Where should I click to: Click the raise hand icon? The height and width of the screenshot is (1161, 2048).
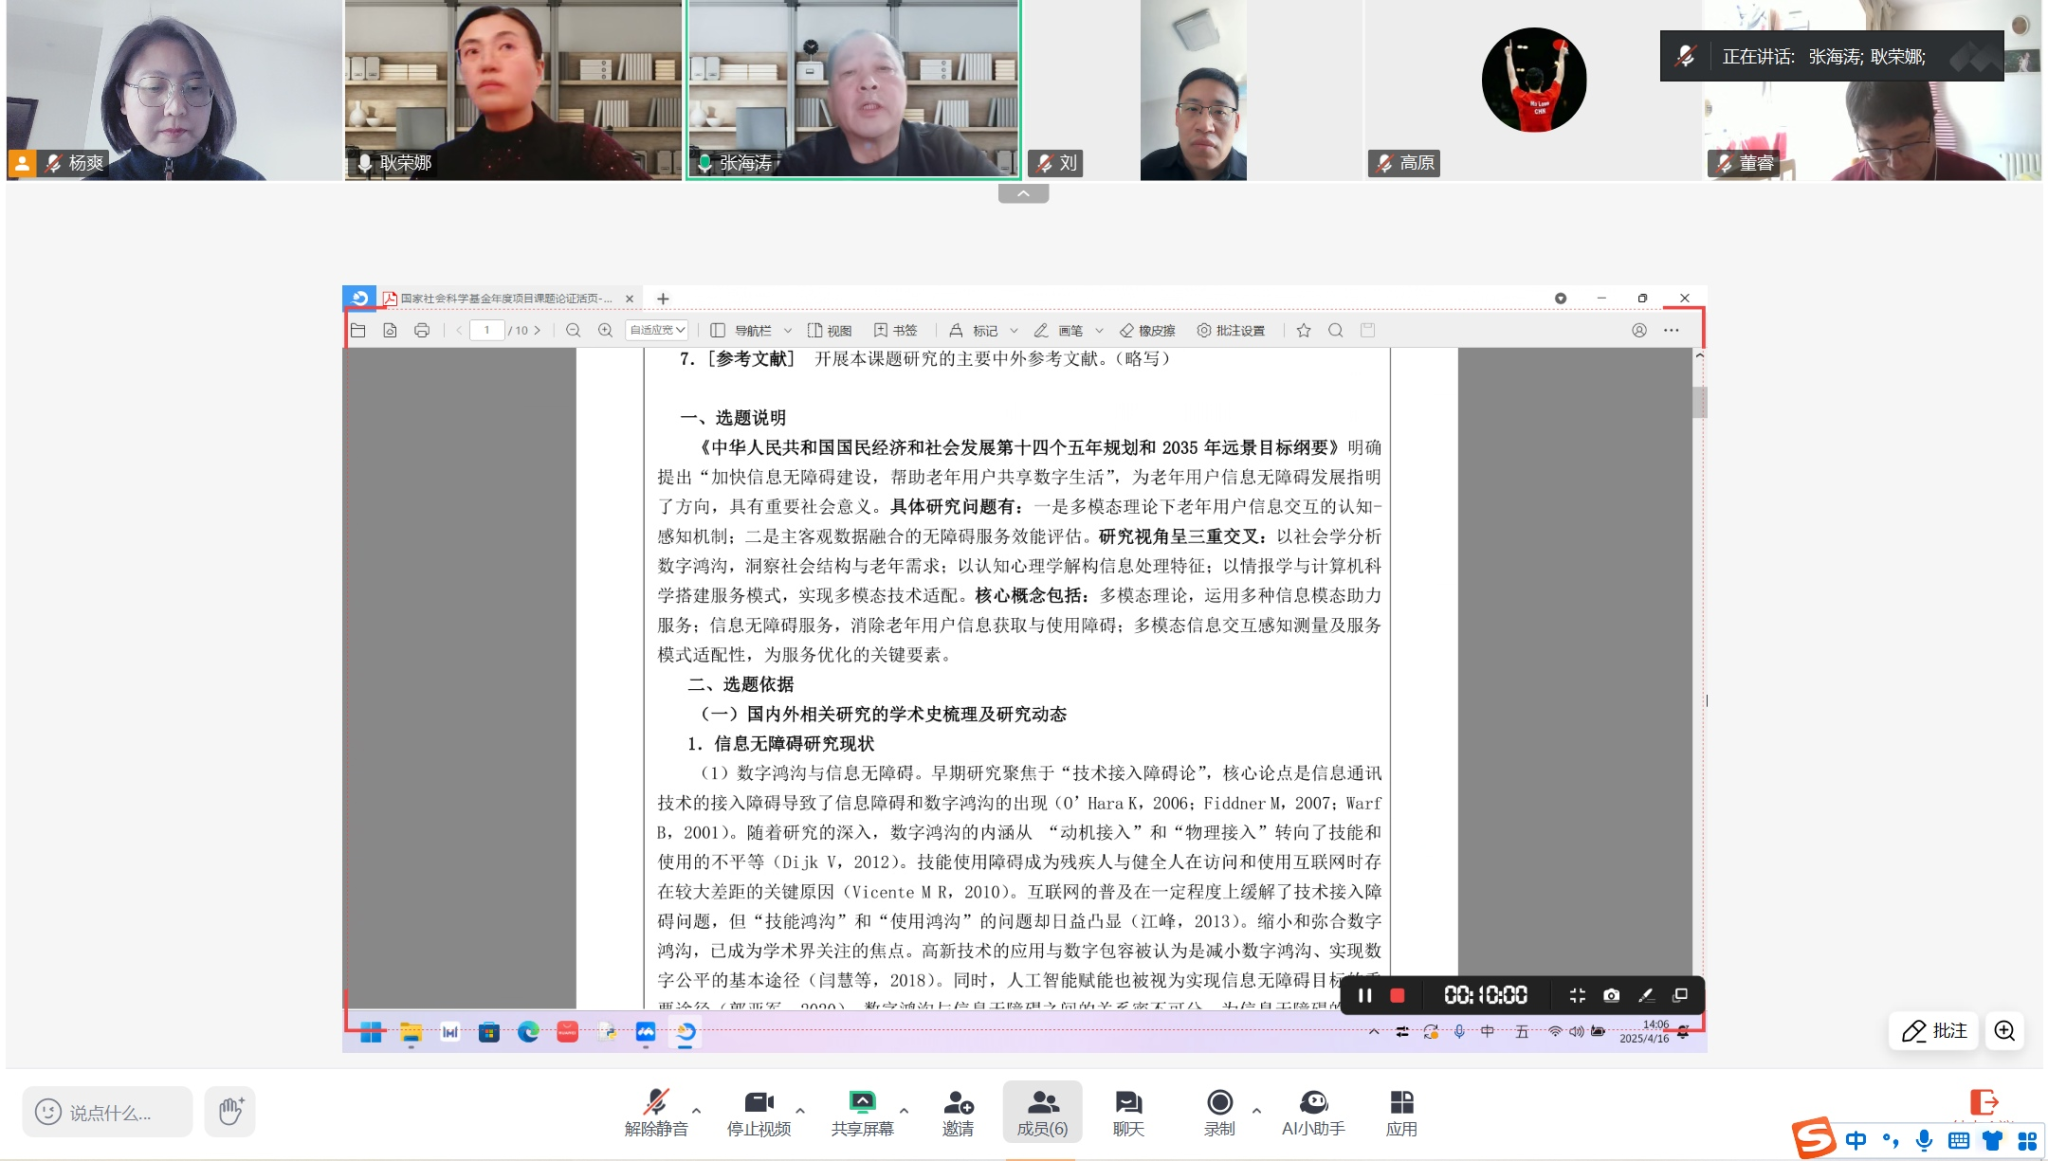tap(230, 1111)
